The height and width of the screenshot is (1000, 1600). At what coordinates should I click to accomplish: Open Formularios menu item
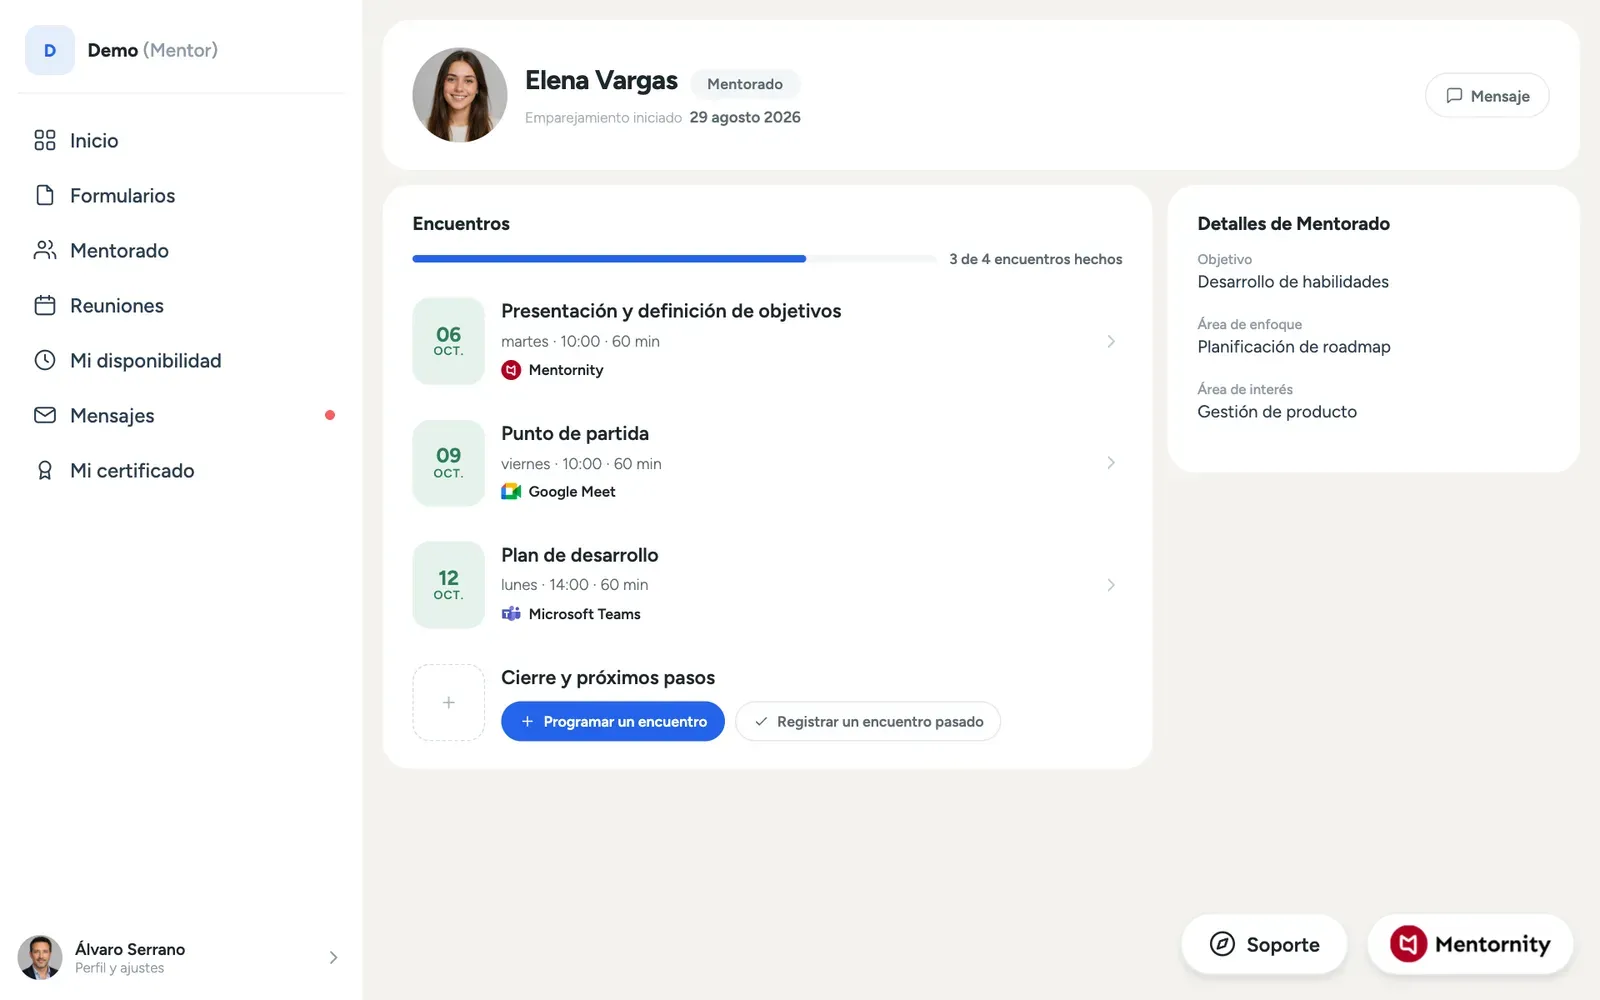181,195
